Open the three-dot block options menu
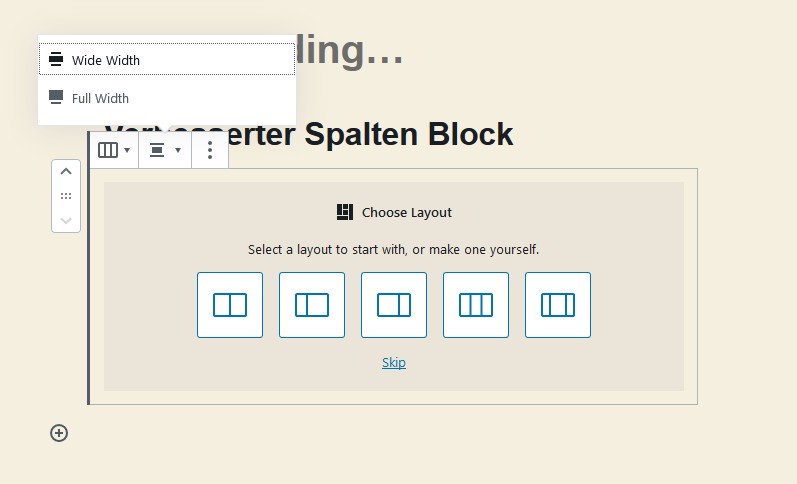The image size is (797, 484). [x=210, y=150]
